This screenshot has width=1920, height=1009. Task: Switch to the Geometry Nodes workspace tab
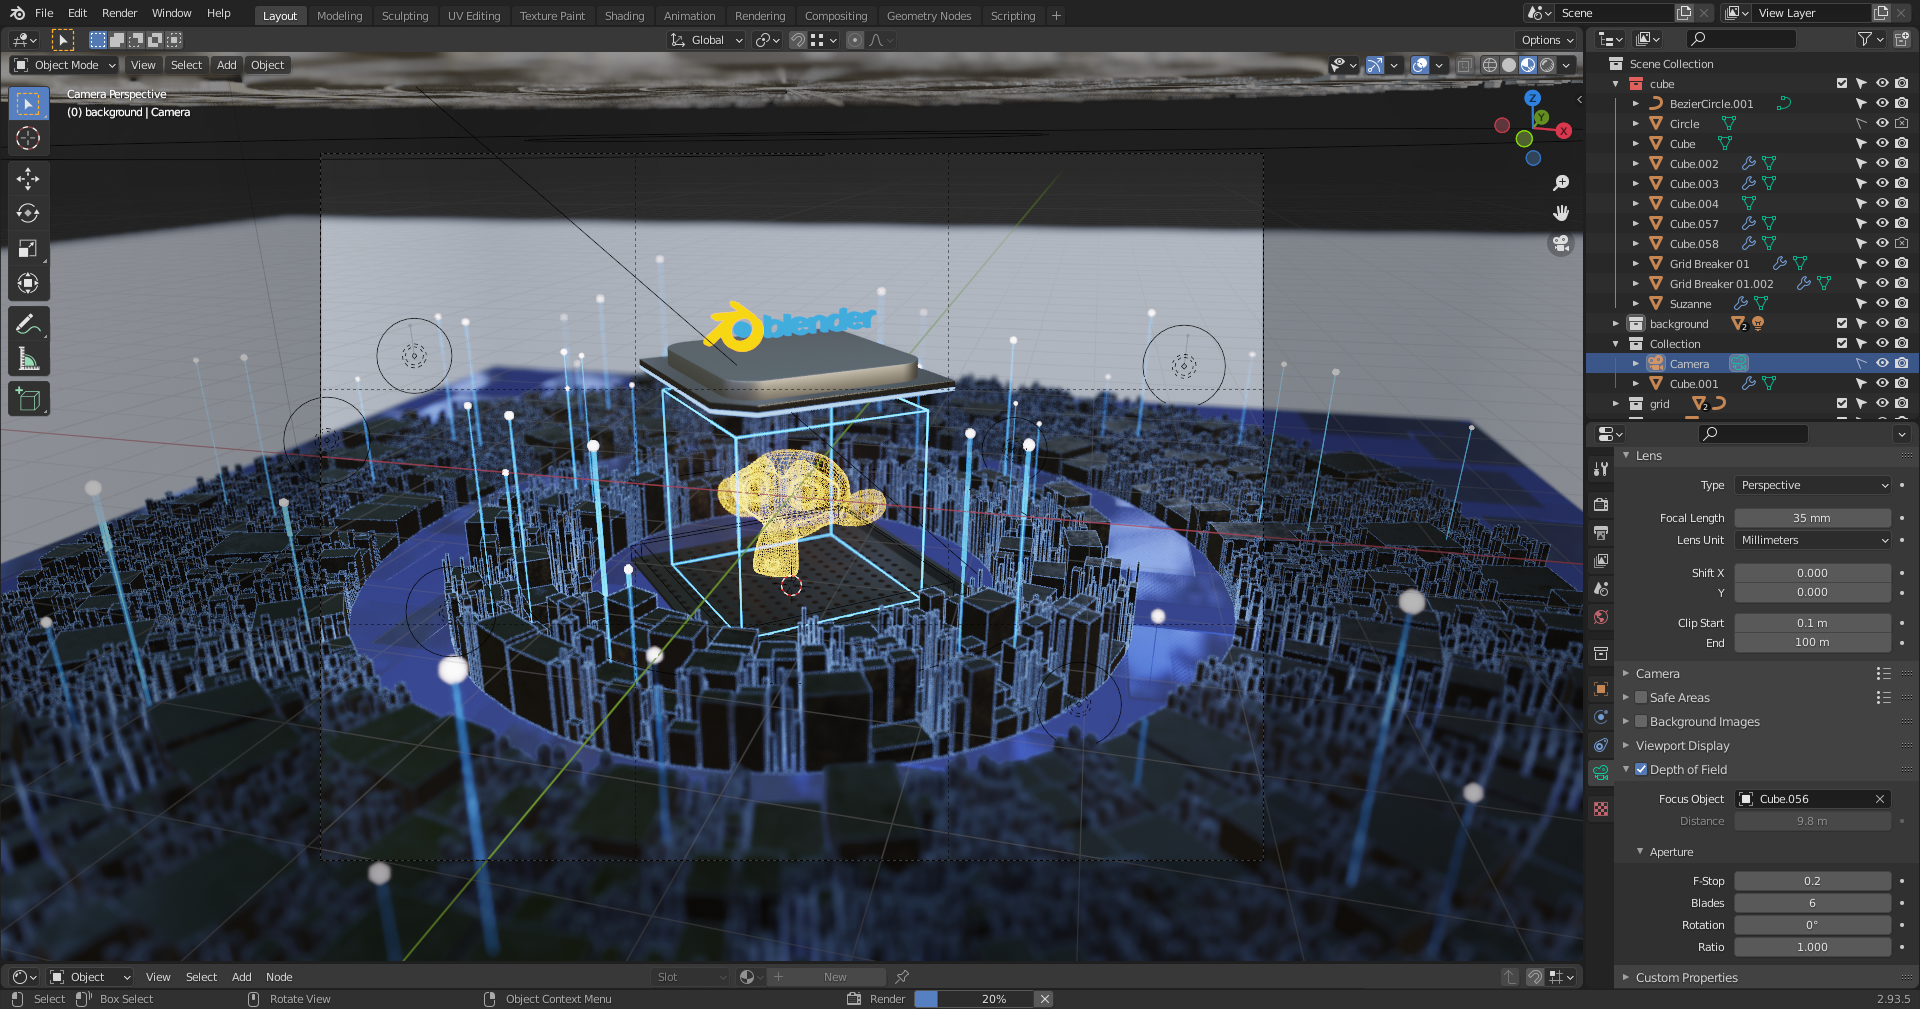[x=929, y=16]
